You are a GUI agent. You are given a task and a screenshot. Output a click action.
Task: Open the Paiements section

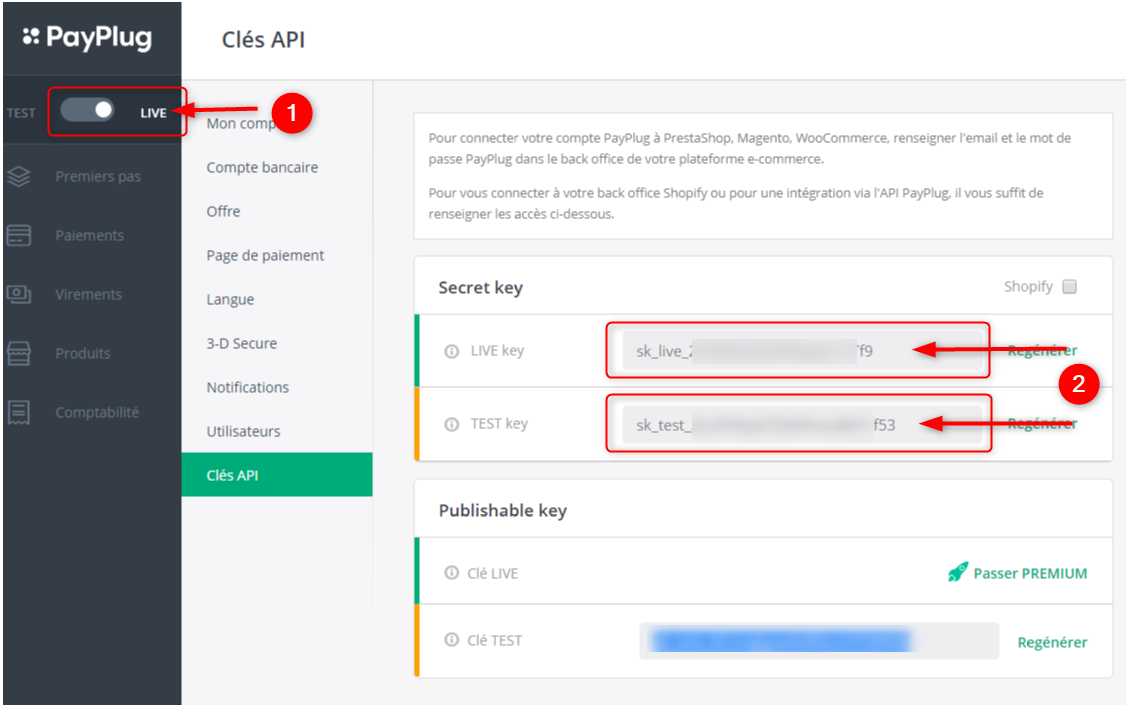90,235
